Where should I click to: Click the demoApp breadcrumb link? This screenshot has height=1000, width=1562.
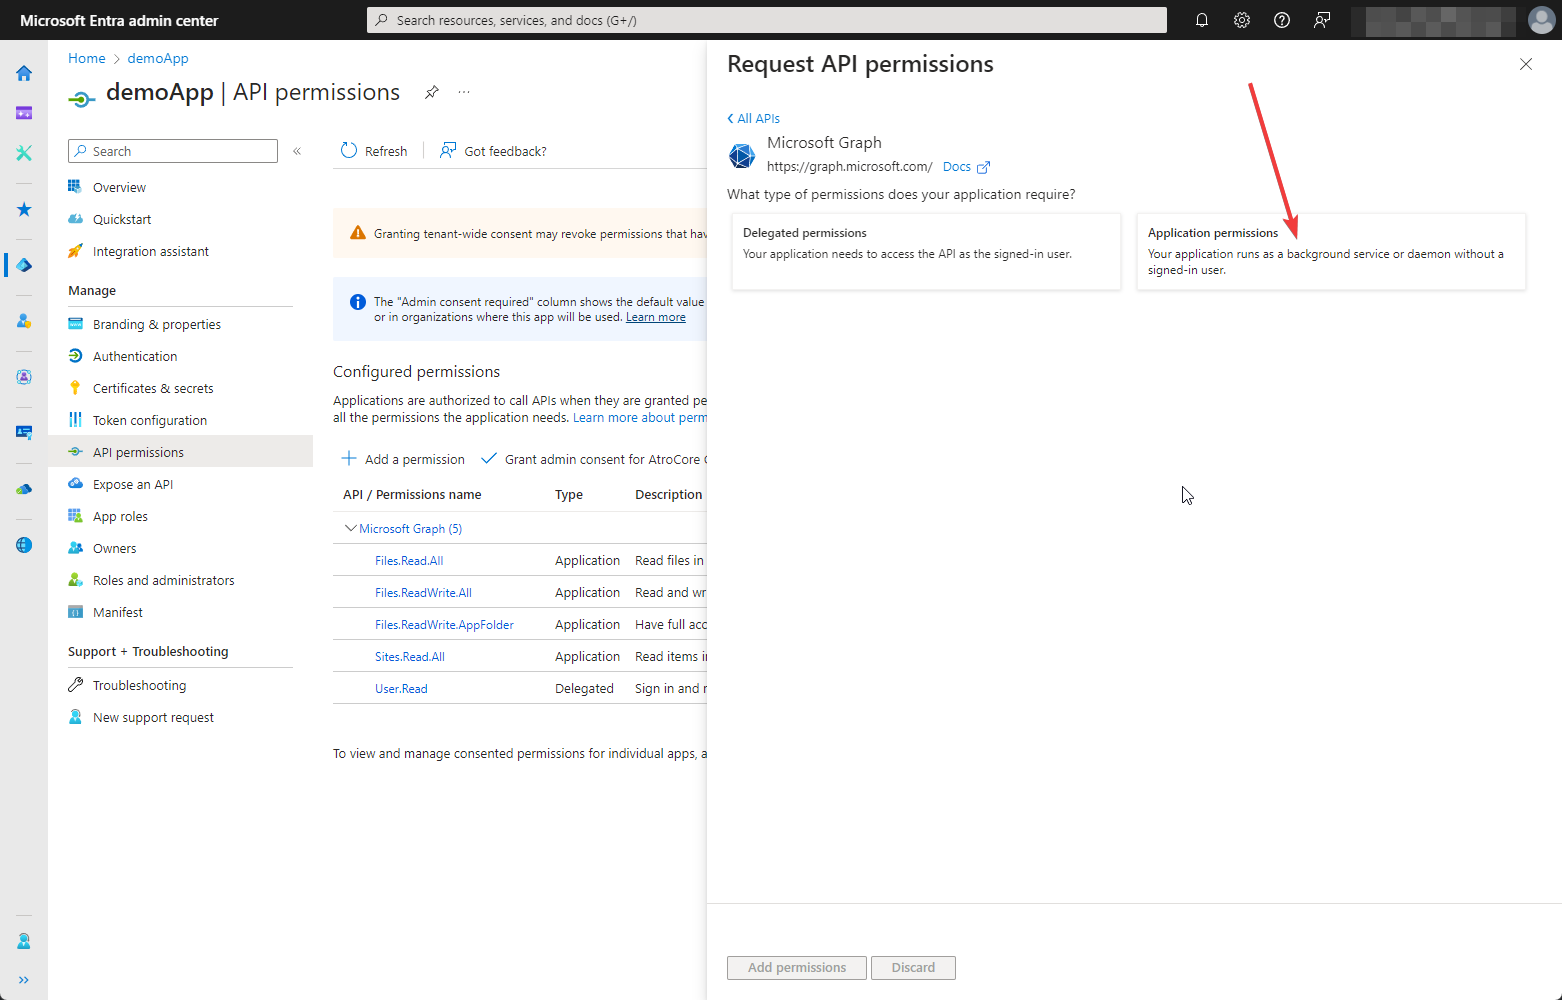pos(158,58)
